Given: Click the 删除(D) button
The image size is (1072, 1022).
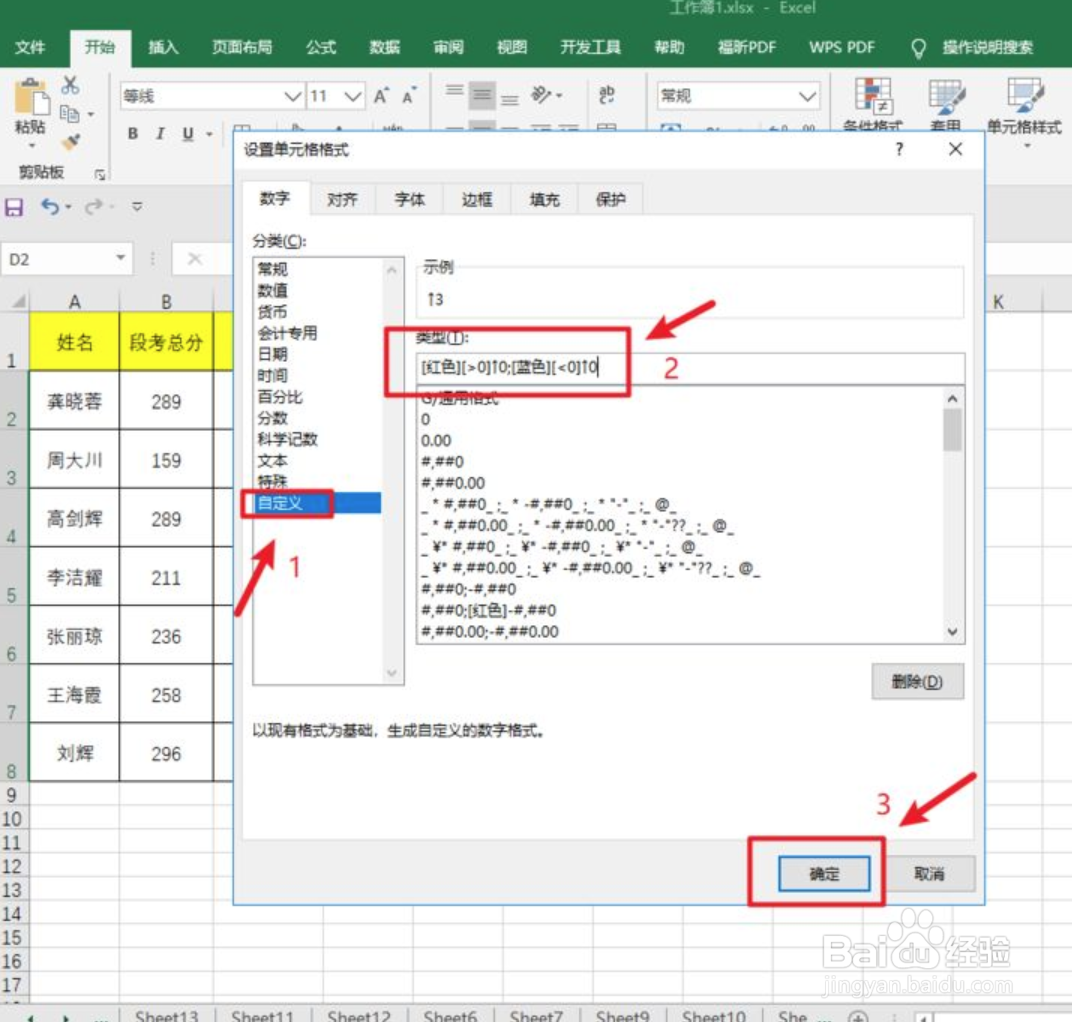Looking at the screenshot, I should 917,682.
